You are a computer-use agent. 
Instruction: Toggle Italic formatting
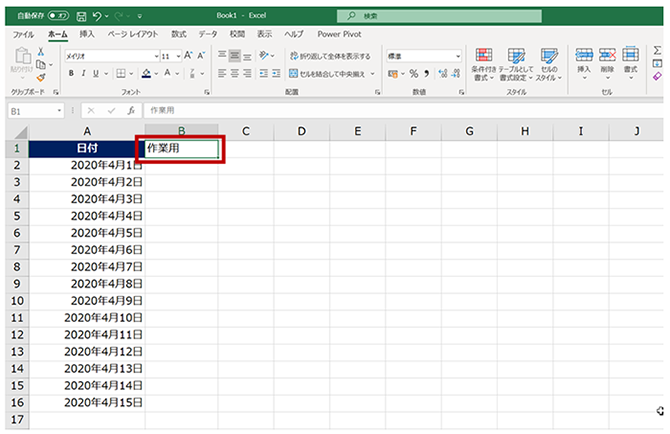(x=85, y=73)
